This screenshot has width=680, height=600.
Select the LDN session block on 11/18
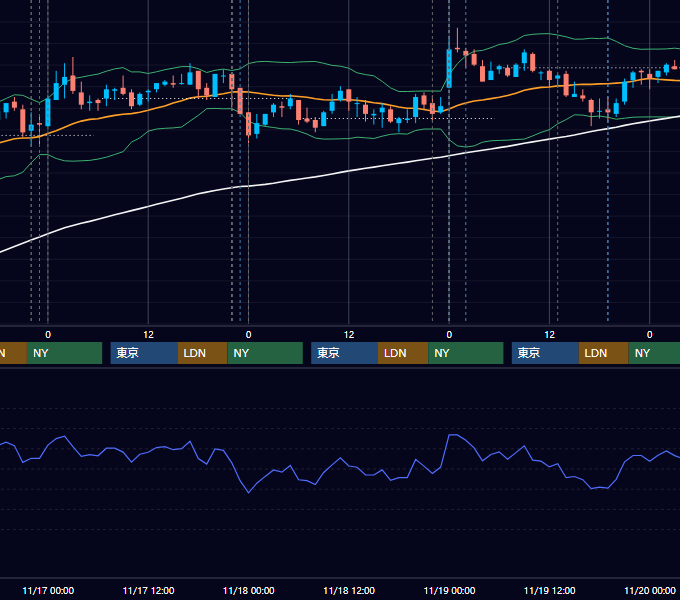(x=403, y=353)
